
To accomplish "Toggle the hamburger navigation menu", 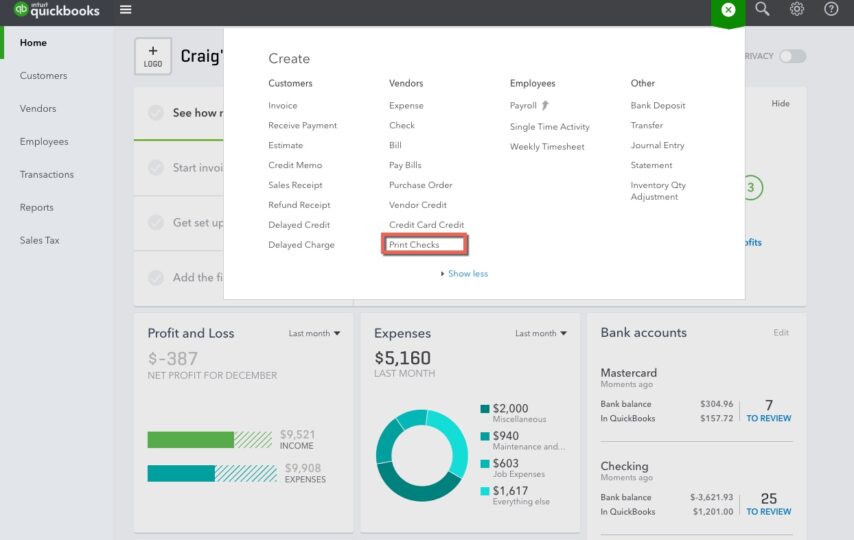I will click(x=126, y=10).
